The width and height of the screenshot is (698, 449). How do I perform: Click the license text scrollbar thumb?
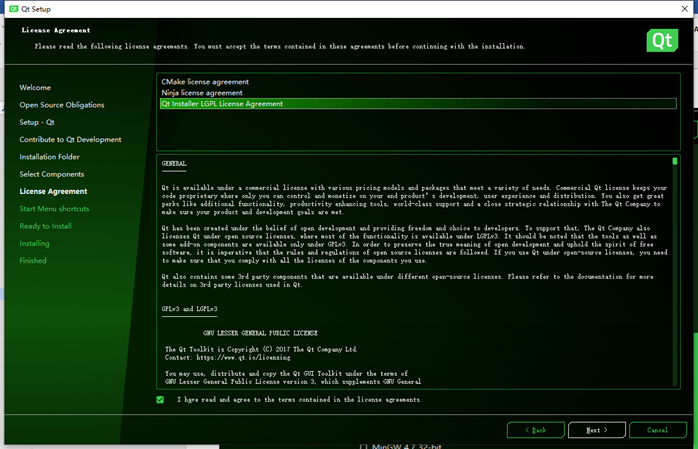coord(675,161)
